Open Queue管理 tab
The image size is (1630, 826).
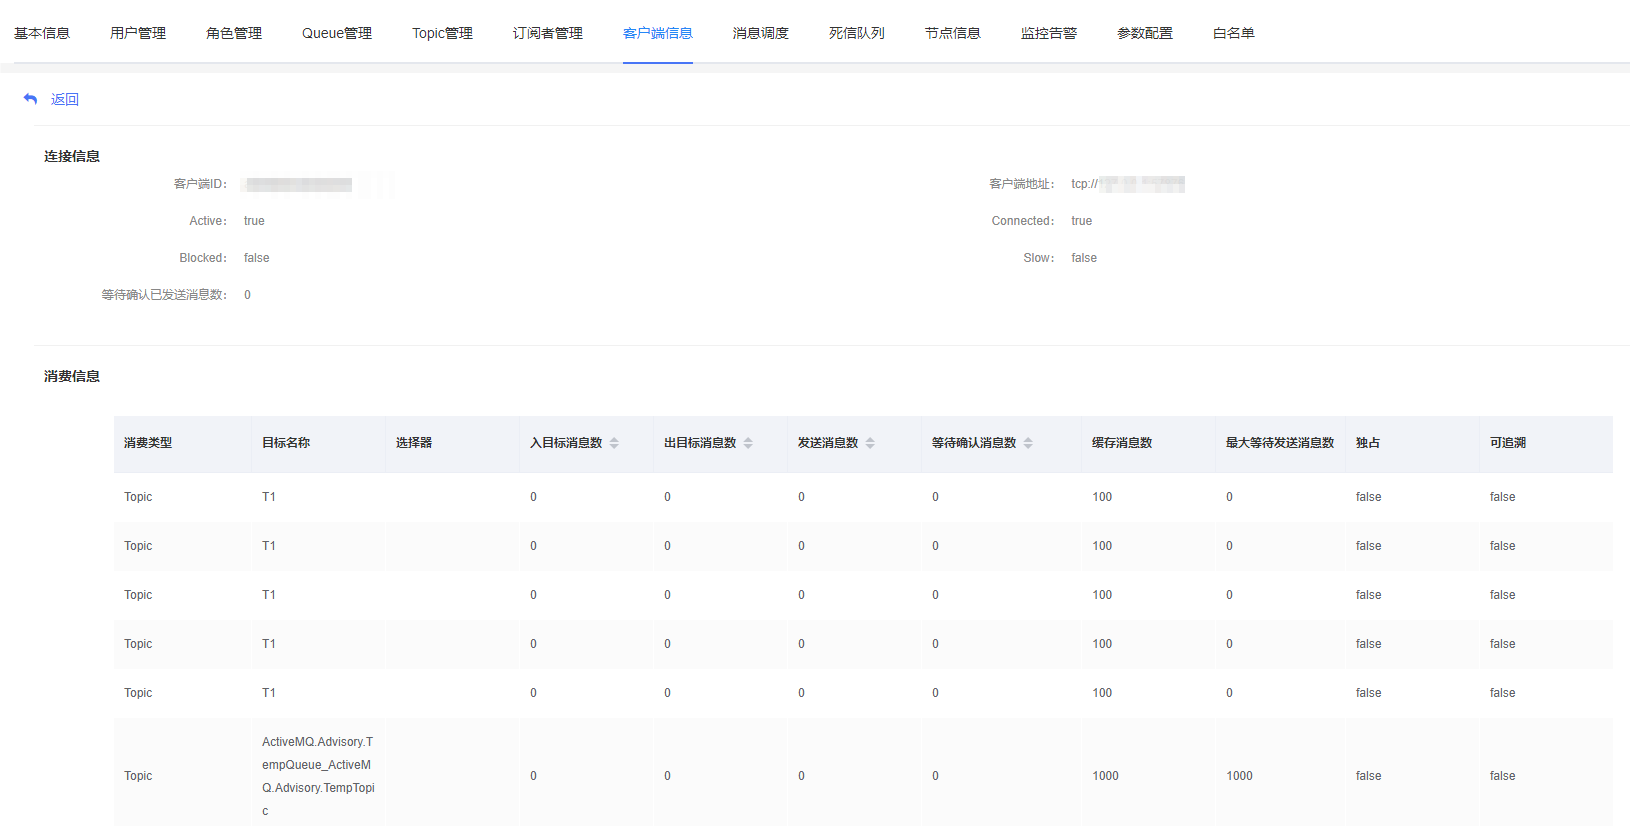point(337,33)
